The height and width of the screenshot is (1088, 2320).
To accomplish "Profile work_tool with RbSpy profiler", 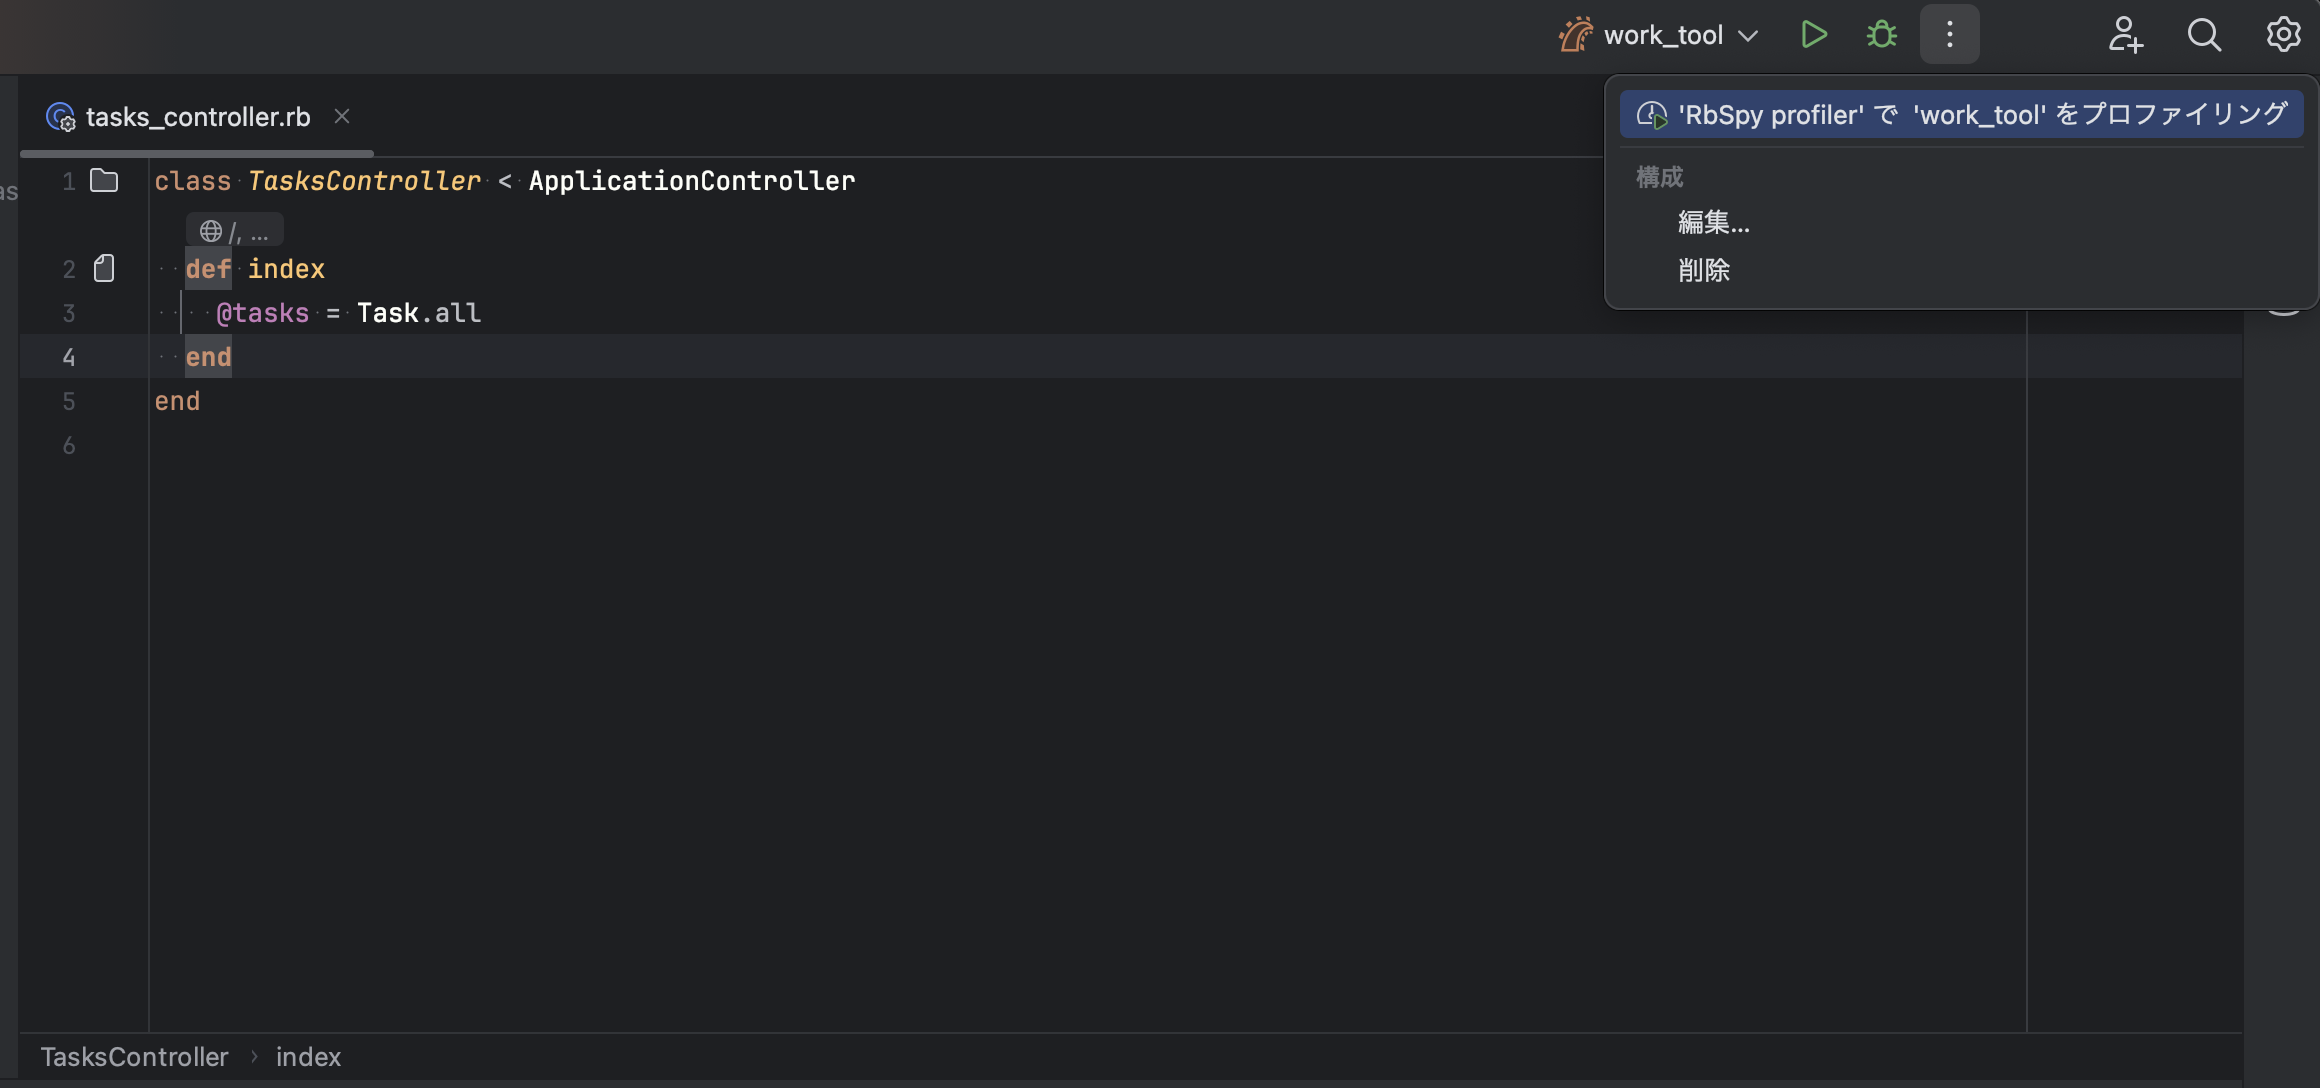I will 1960,115.
